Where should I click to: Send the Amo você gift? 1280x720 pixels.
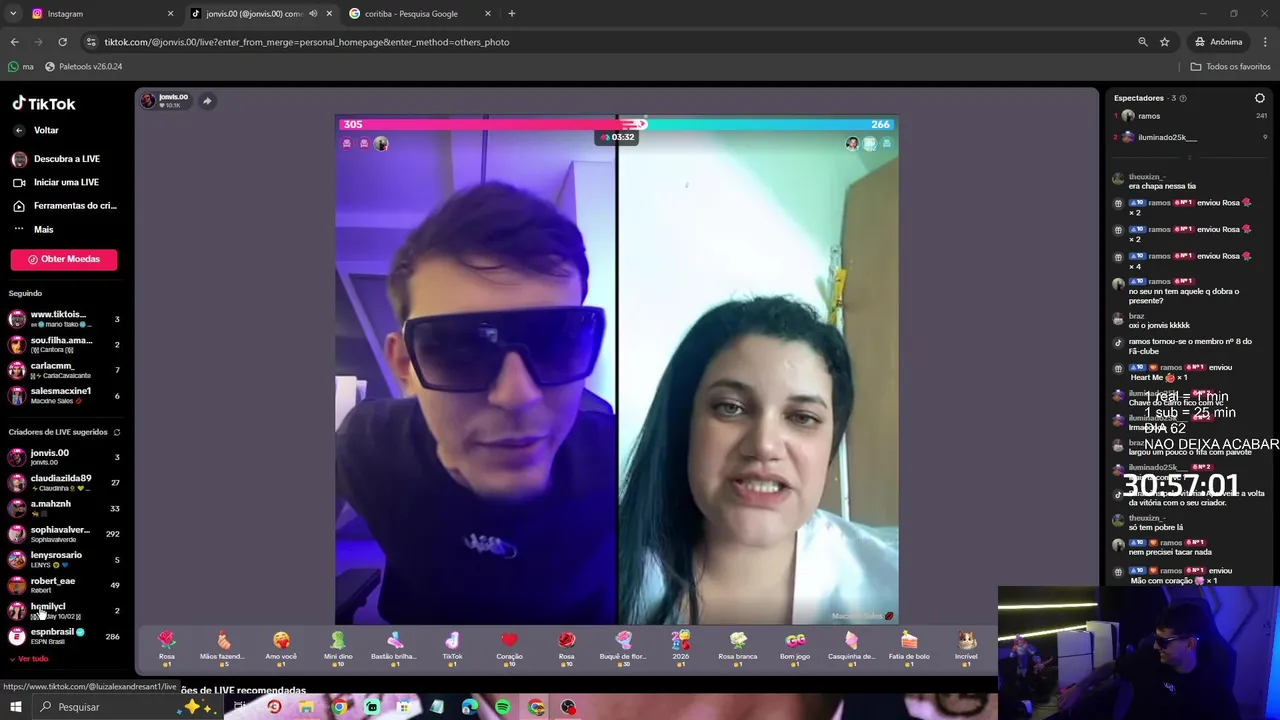(281, 647)
